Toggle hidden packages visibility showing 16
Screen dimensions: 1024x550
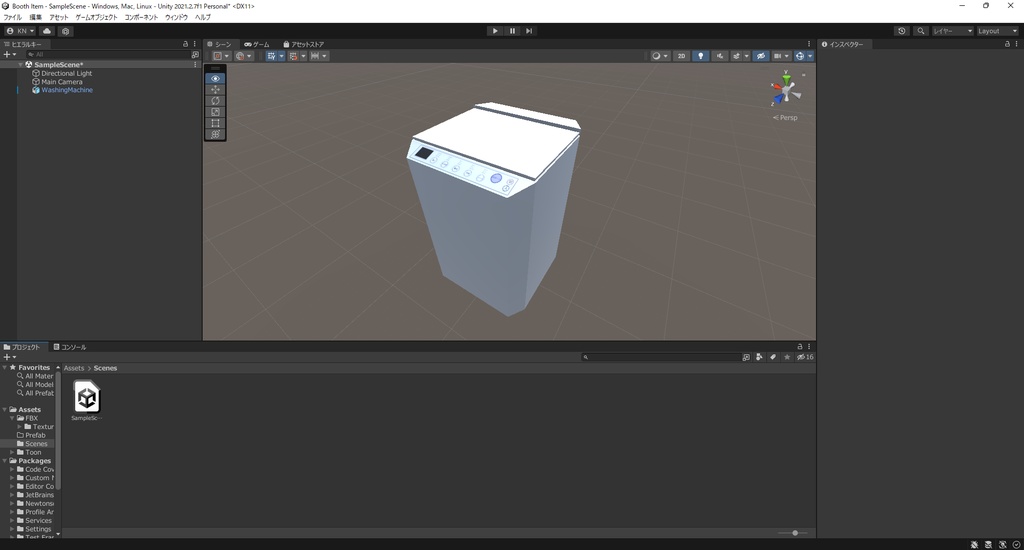point(805,357)
